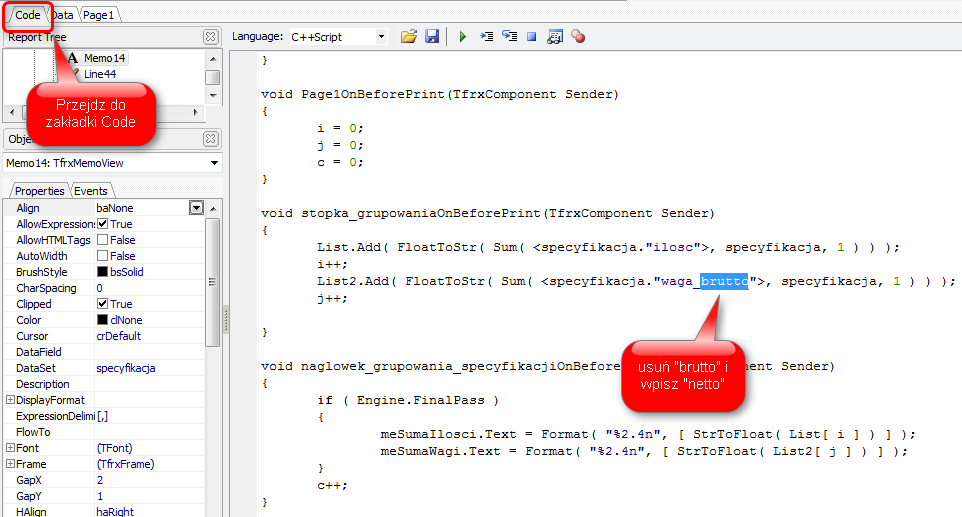Click the Open script folder icon
The width and height of the screenshot is (962, 517).
coord(408,37)
